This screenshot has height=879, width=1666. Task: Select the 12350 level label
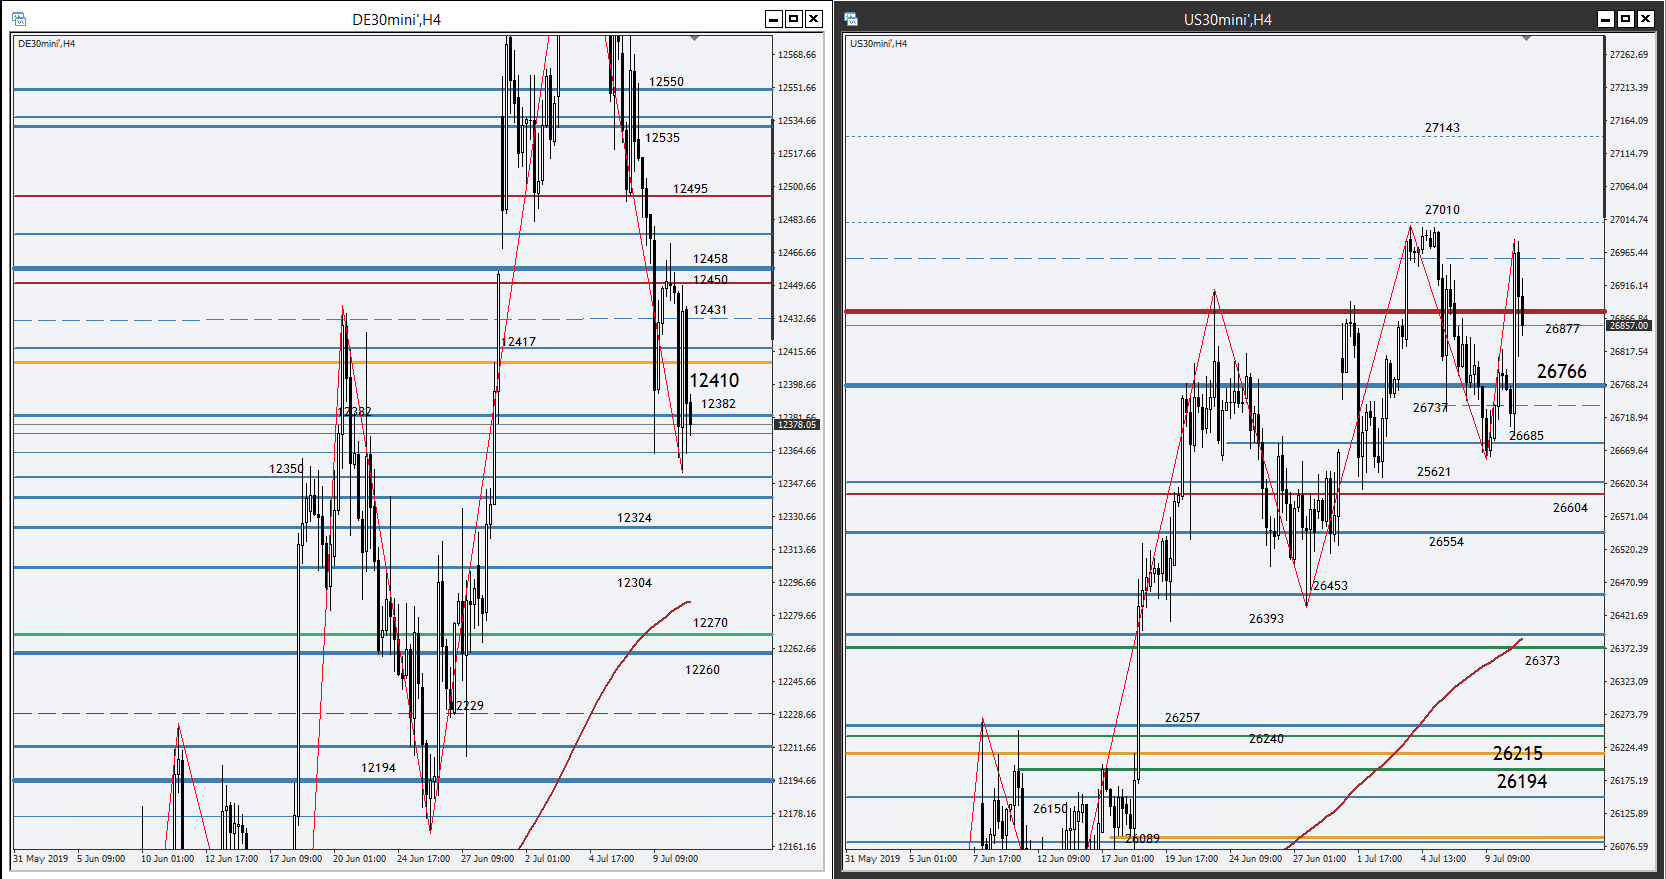286,469
